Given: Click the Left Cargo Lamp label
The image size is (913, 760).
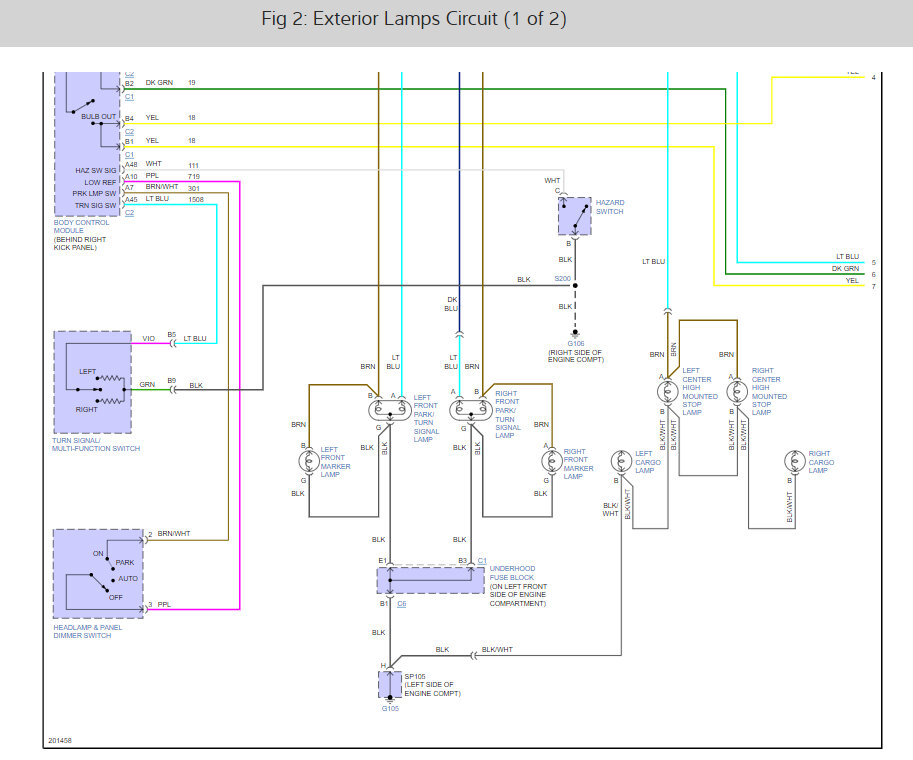Looking at the screenshot, I should (647, 462).
